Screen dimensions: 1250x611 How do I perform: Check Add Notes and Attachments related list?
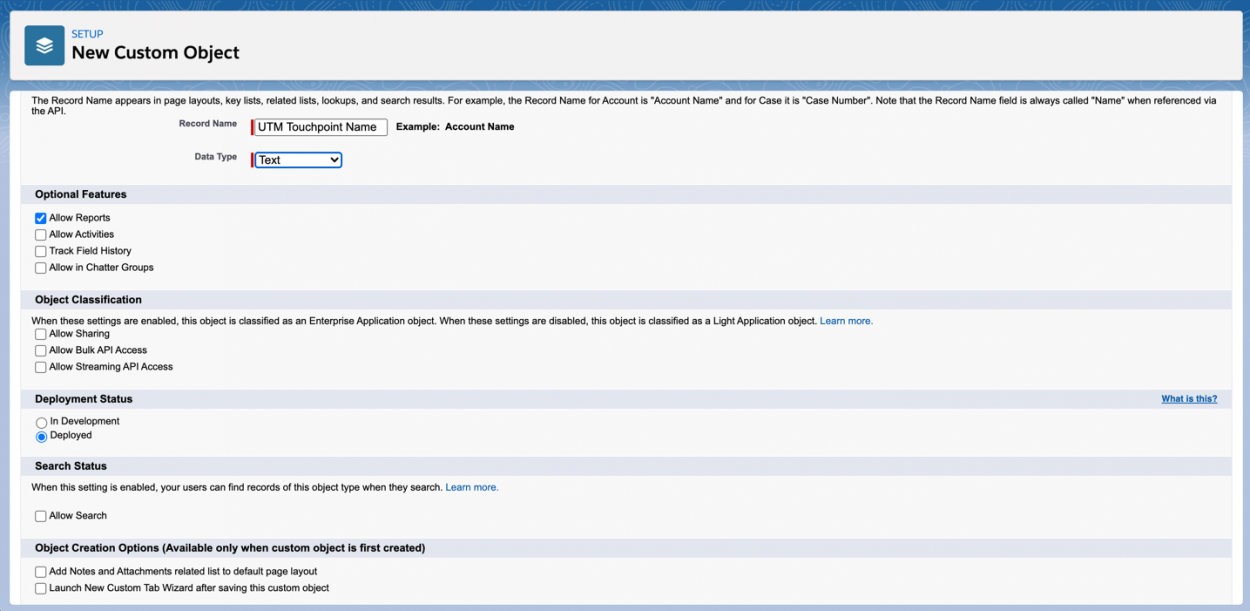(41, 572)
